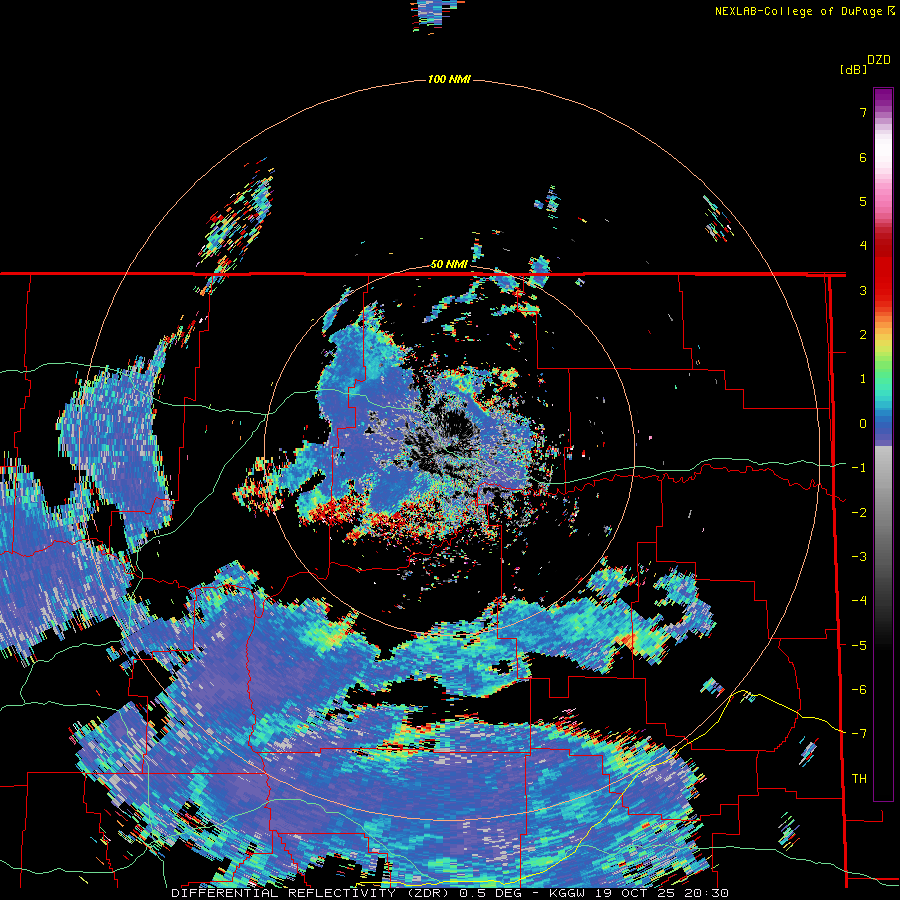The height and width of the screenshot is (900, 900).
Task: Click the 6 value on color scale
Action: [x=863, y=157]
